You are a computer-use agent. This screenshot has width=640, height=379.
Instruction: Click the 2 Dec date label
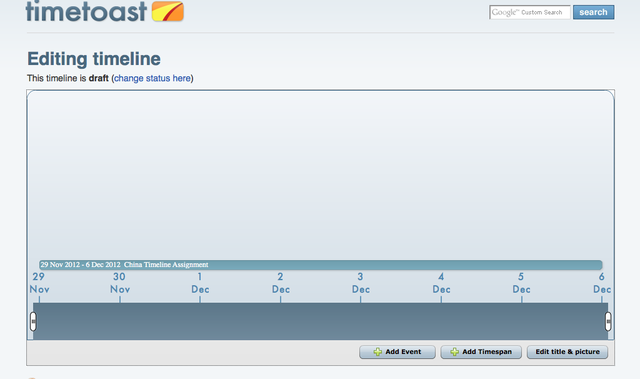[x=280, y=283]
